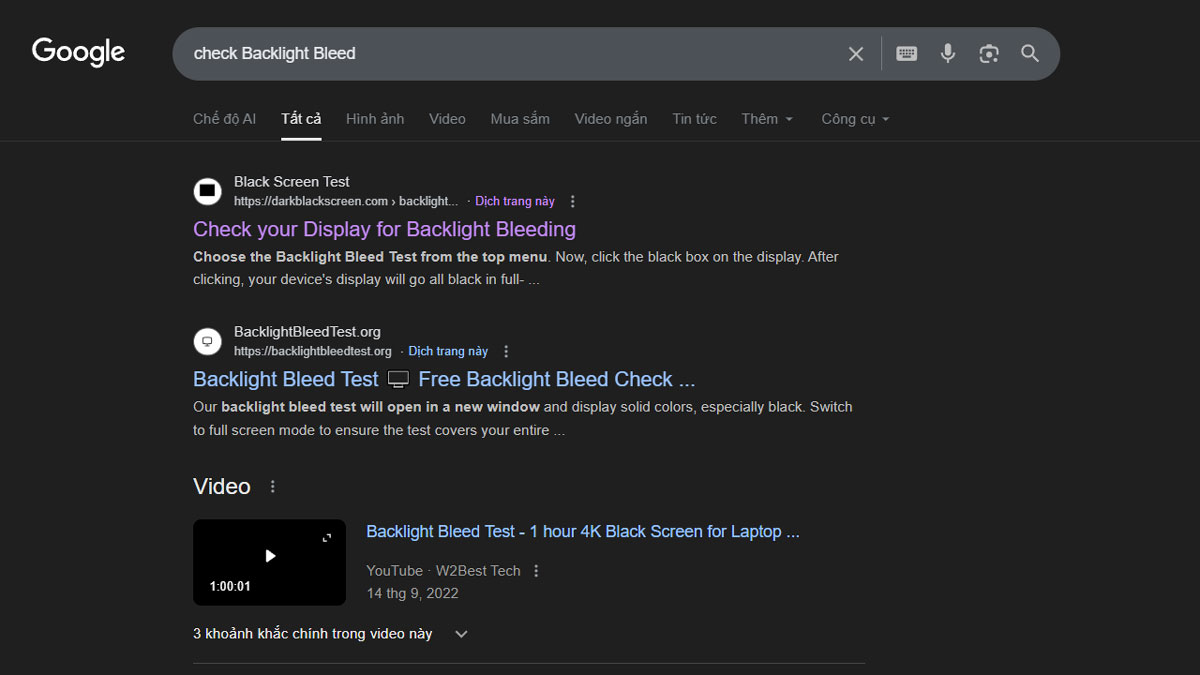The height and width of the screenshot is (675, 1200).
Task: Open three-dot menu for darkblackscreen.com result
Action: point(573,201)
